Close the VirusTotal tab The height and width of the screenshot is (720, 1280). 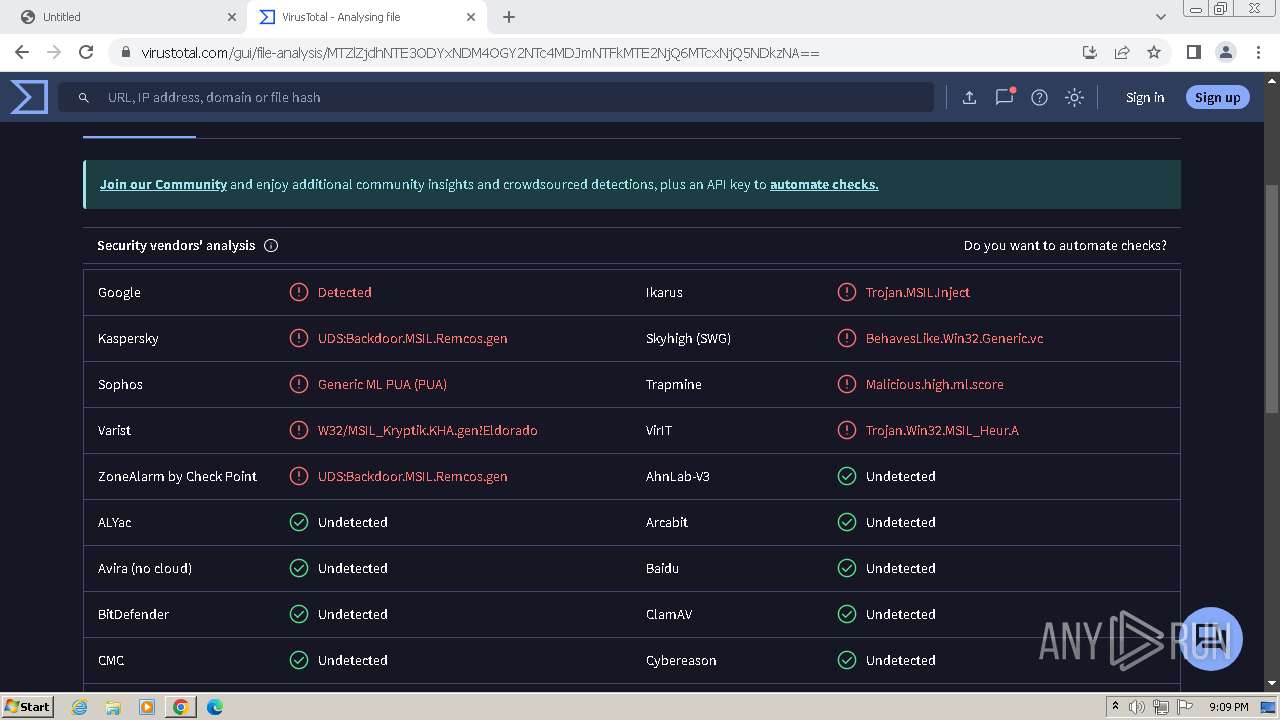coord(472,17)
